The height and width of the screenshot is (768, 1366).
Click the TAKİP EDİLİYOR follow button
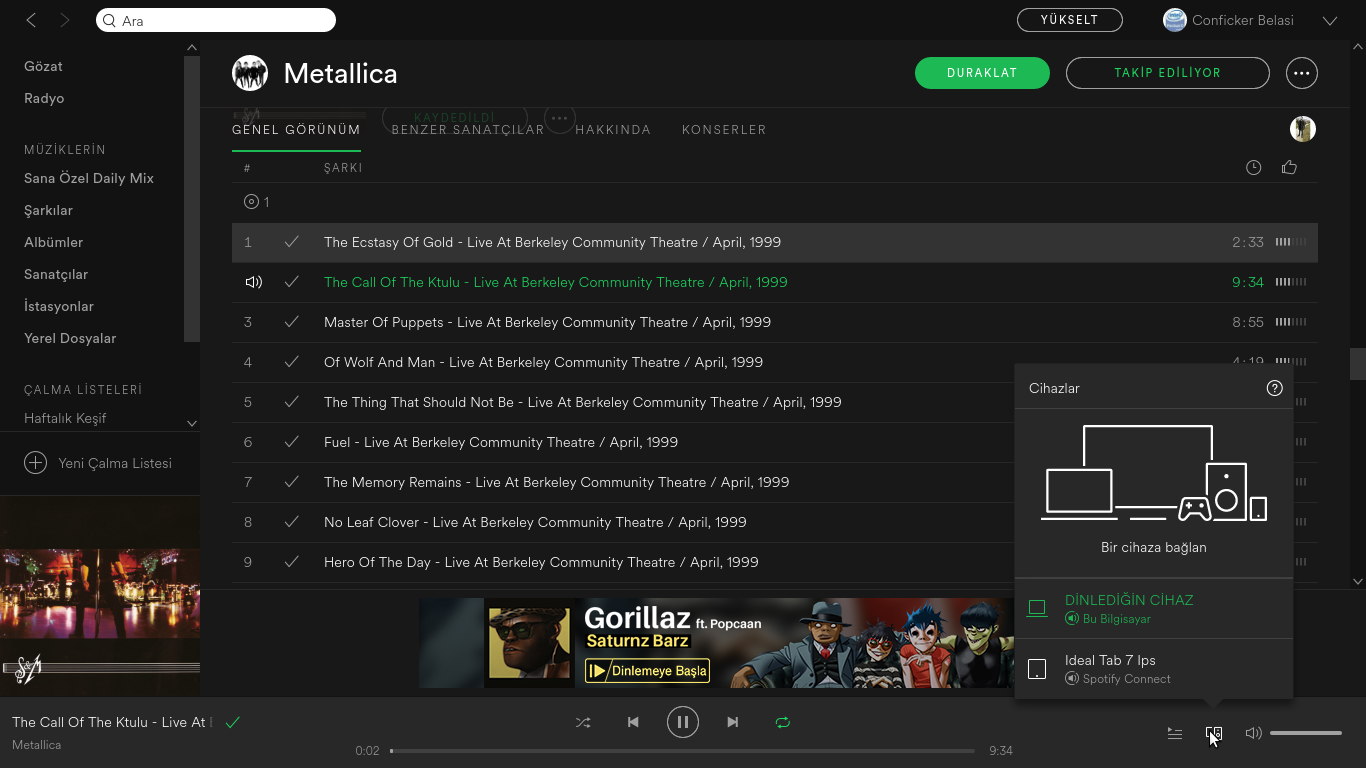click(x=1168, y=73)
